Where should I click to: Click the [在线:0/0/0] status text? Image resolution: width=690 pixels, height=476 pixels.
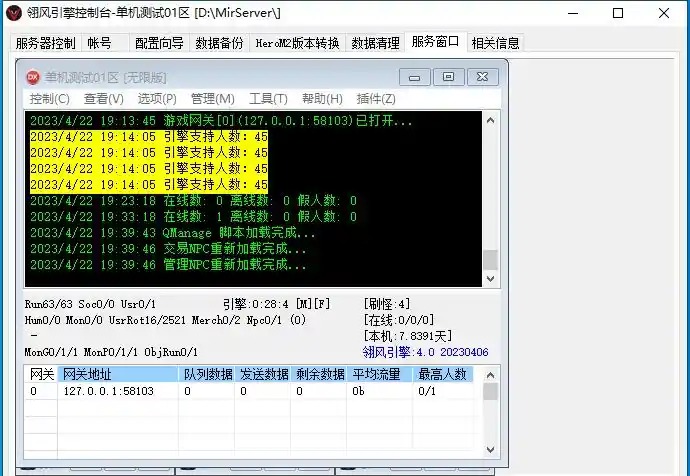(x=399, y=320)
